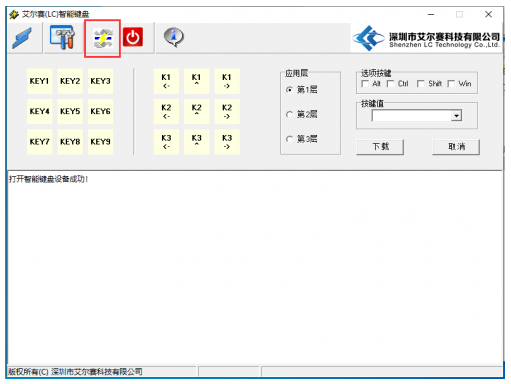Image resolution: width=511 pixels, height=384 pixels.
Task: Select the K1 left-arrow knob tile
Action: point(166,81)
